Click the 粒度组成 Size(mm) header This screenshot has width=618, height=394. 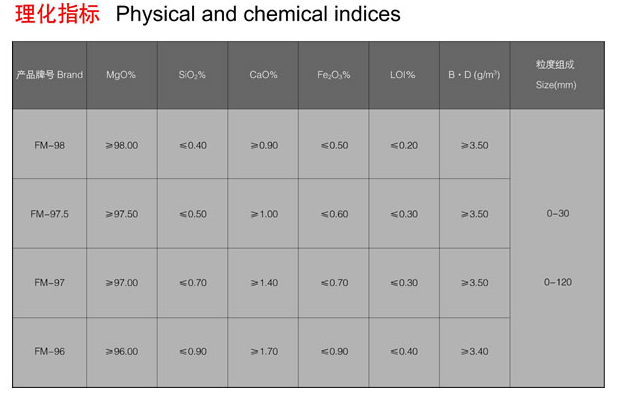(556, 75)
